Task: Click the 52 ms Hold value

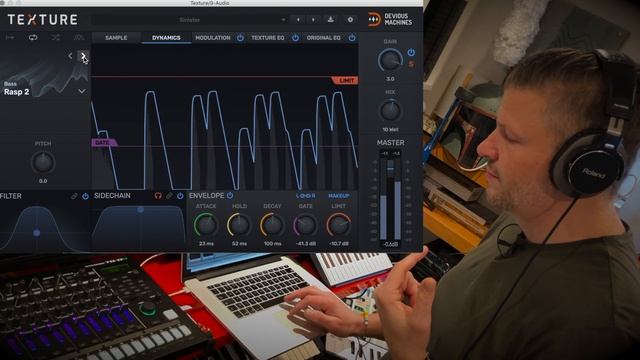Action: 239,244
